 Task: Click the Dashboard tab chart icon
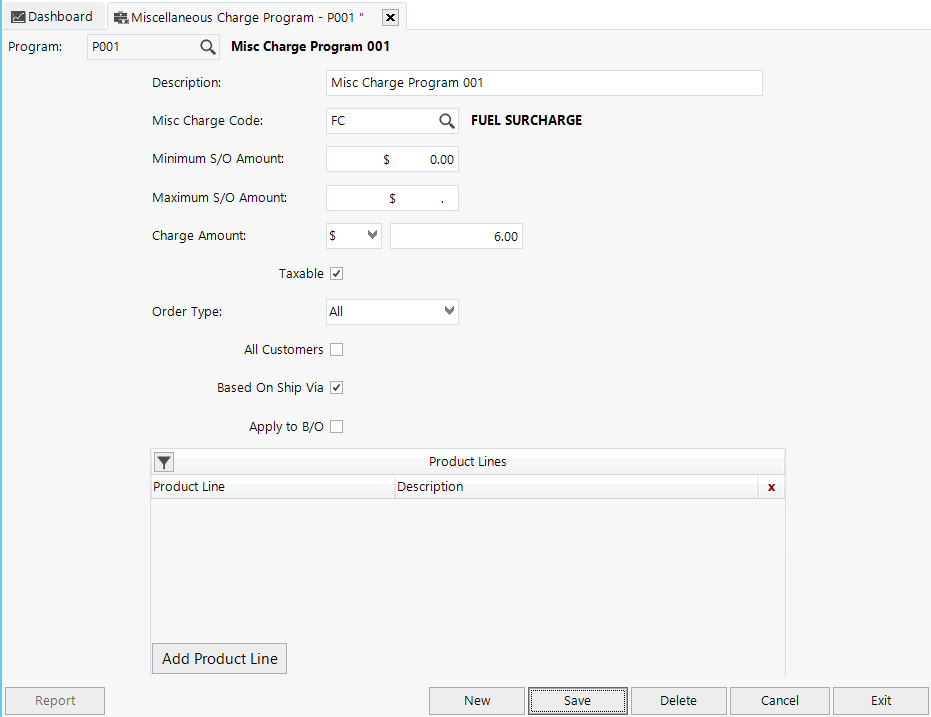tap(18, 16)
